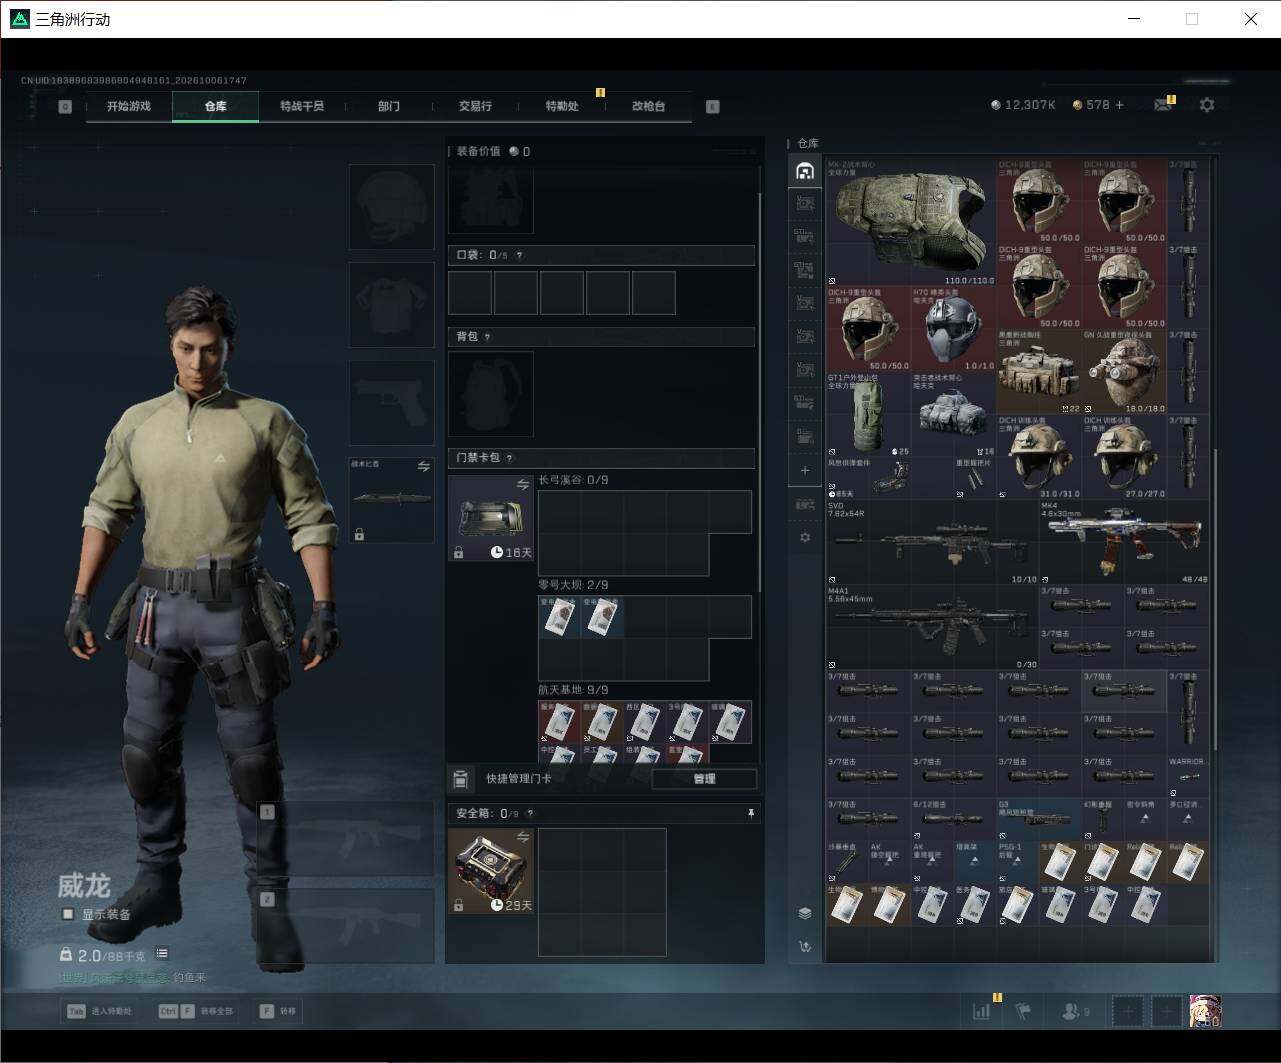Pin the 安全箱 section with the pushpin icon
The height and width of the screenshot is (1063, 1281).
[751, 814]
